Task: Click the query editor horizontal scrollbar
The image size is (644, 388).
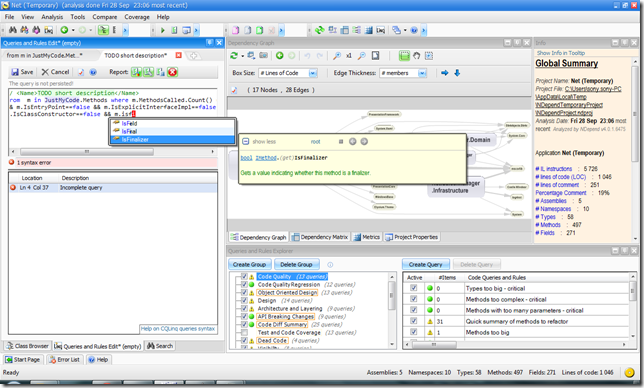Action: [113, 152]
